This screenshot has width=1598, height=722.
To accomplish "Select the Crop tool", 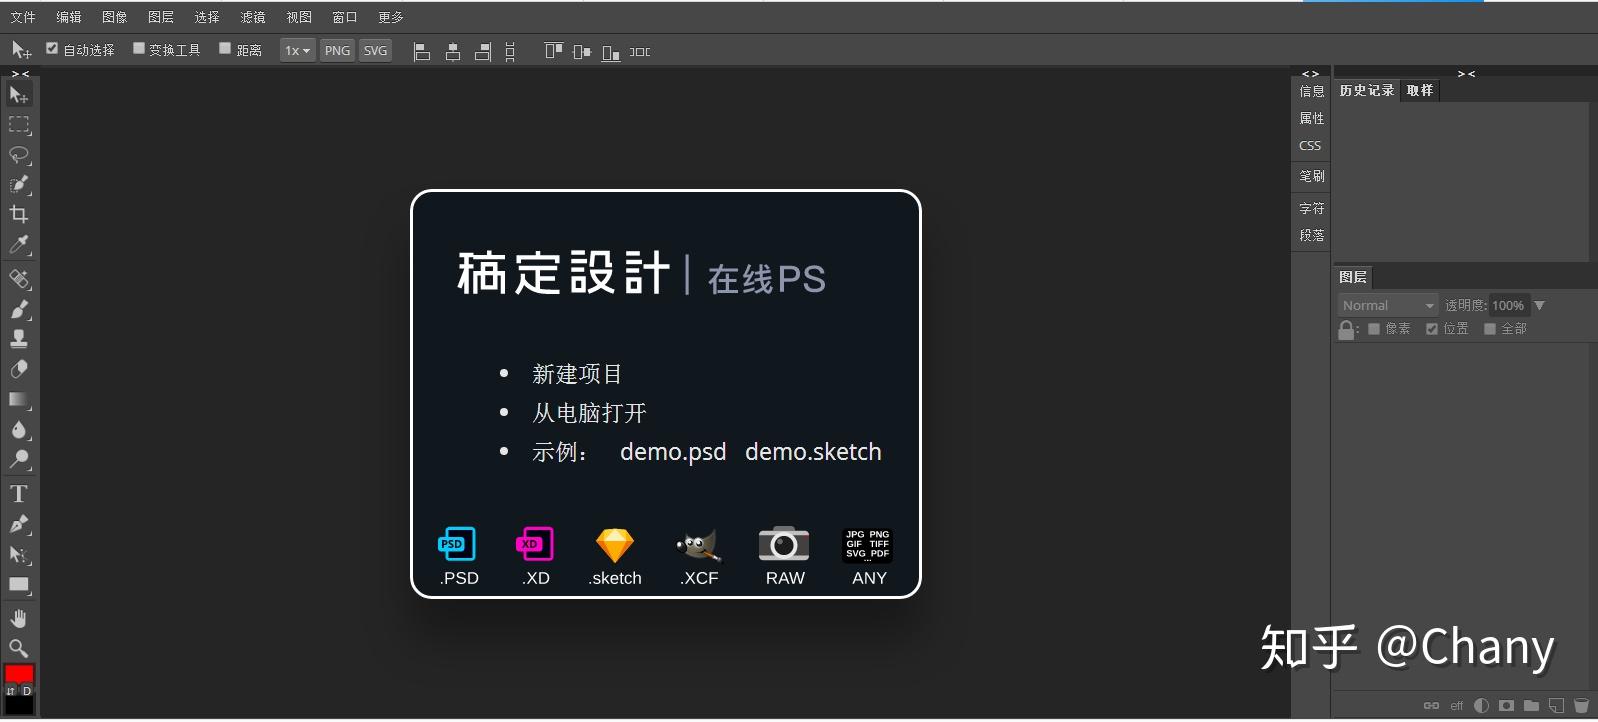I will coord(19,214).
